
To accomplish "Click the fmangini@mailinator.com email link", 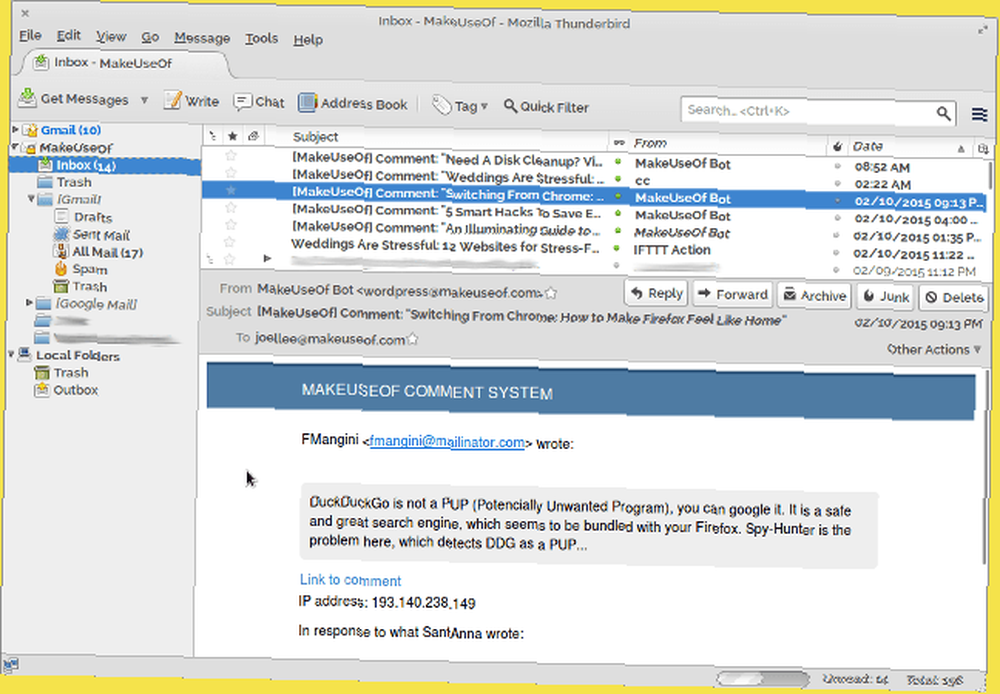I will tap(447, 441).
